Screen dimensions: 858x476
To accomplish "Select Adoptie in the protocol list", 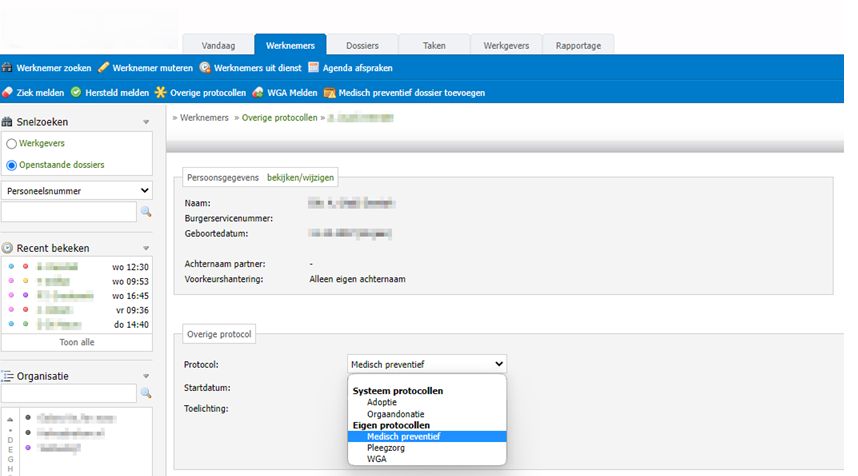I will click(x=383, y=402).
